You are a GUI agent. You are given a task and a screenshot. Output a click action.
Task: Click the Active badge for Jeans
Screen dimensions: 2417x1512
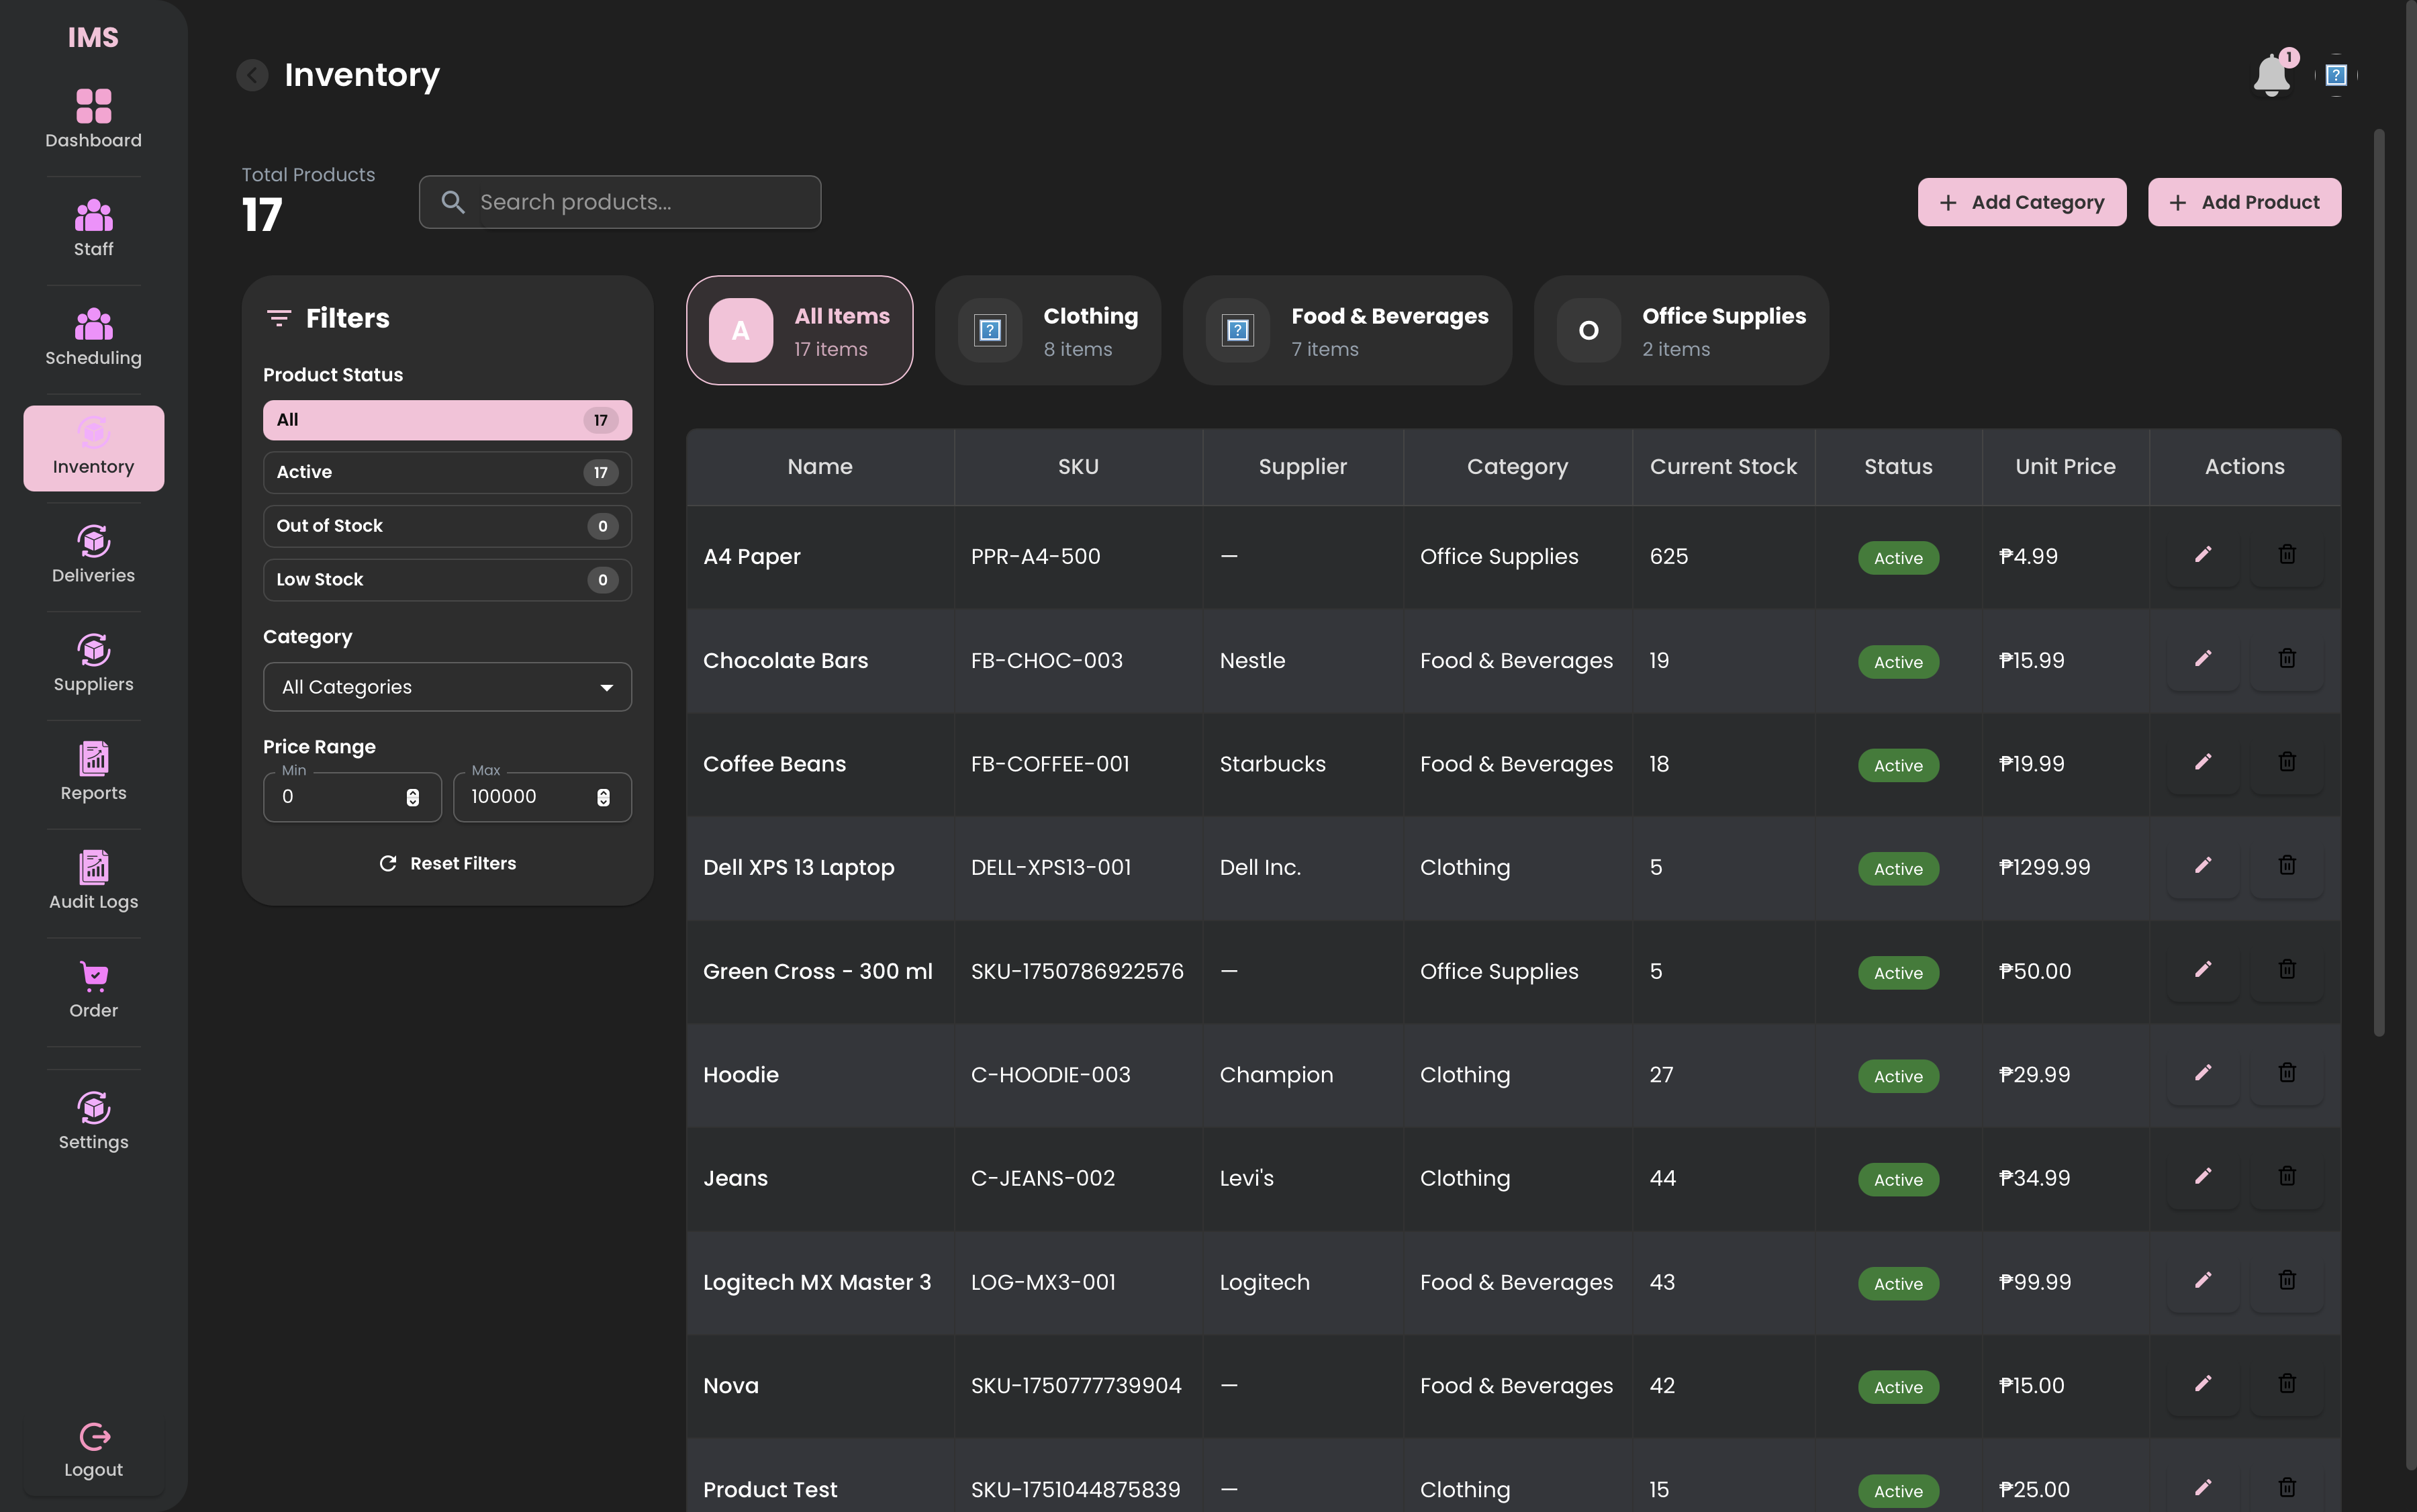point(1898,1179)
